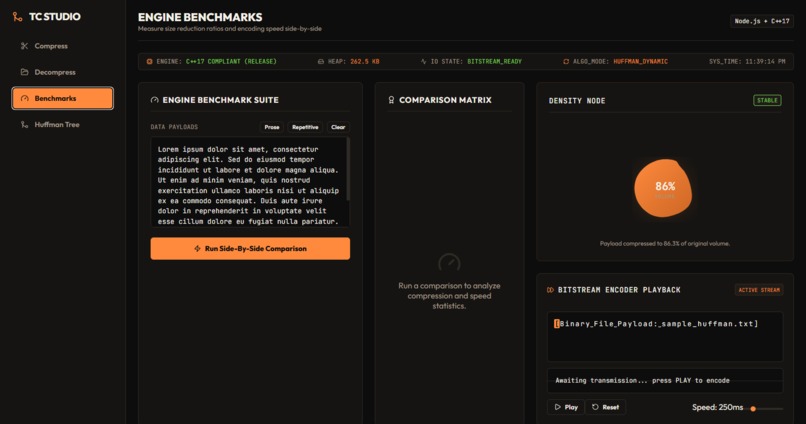This screenshot has height=424, width=806.
Task: Click the payload compressed to 86.3% caption
Action: (665, 244)
